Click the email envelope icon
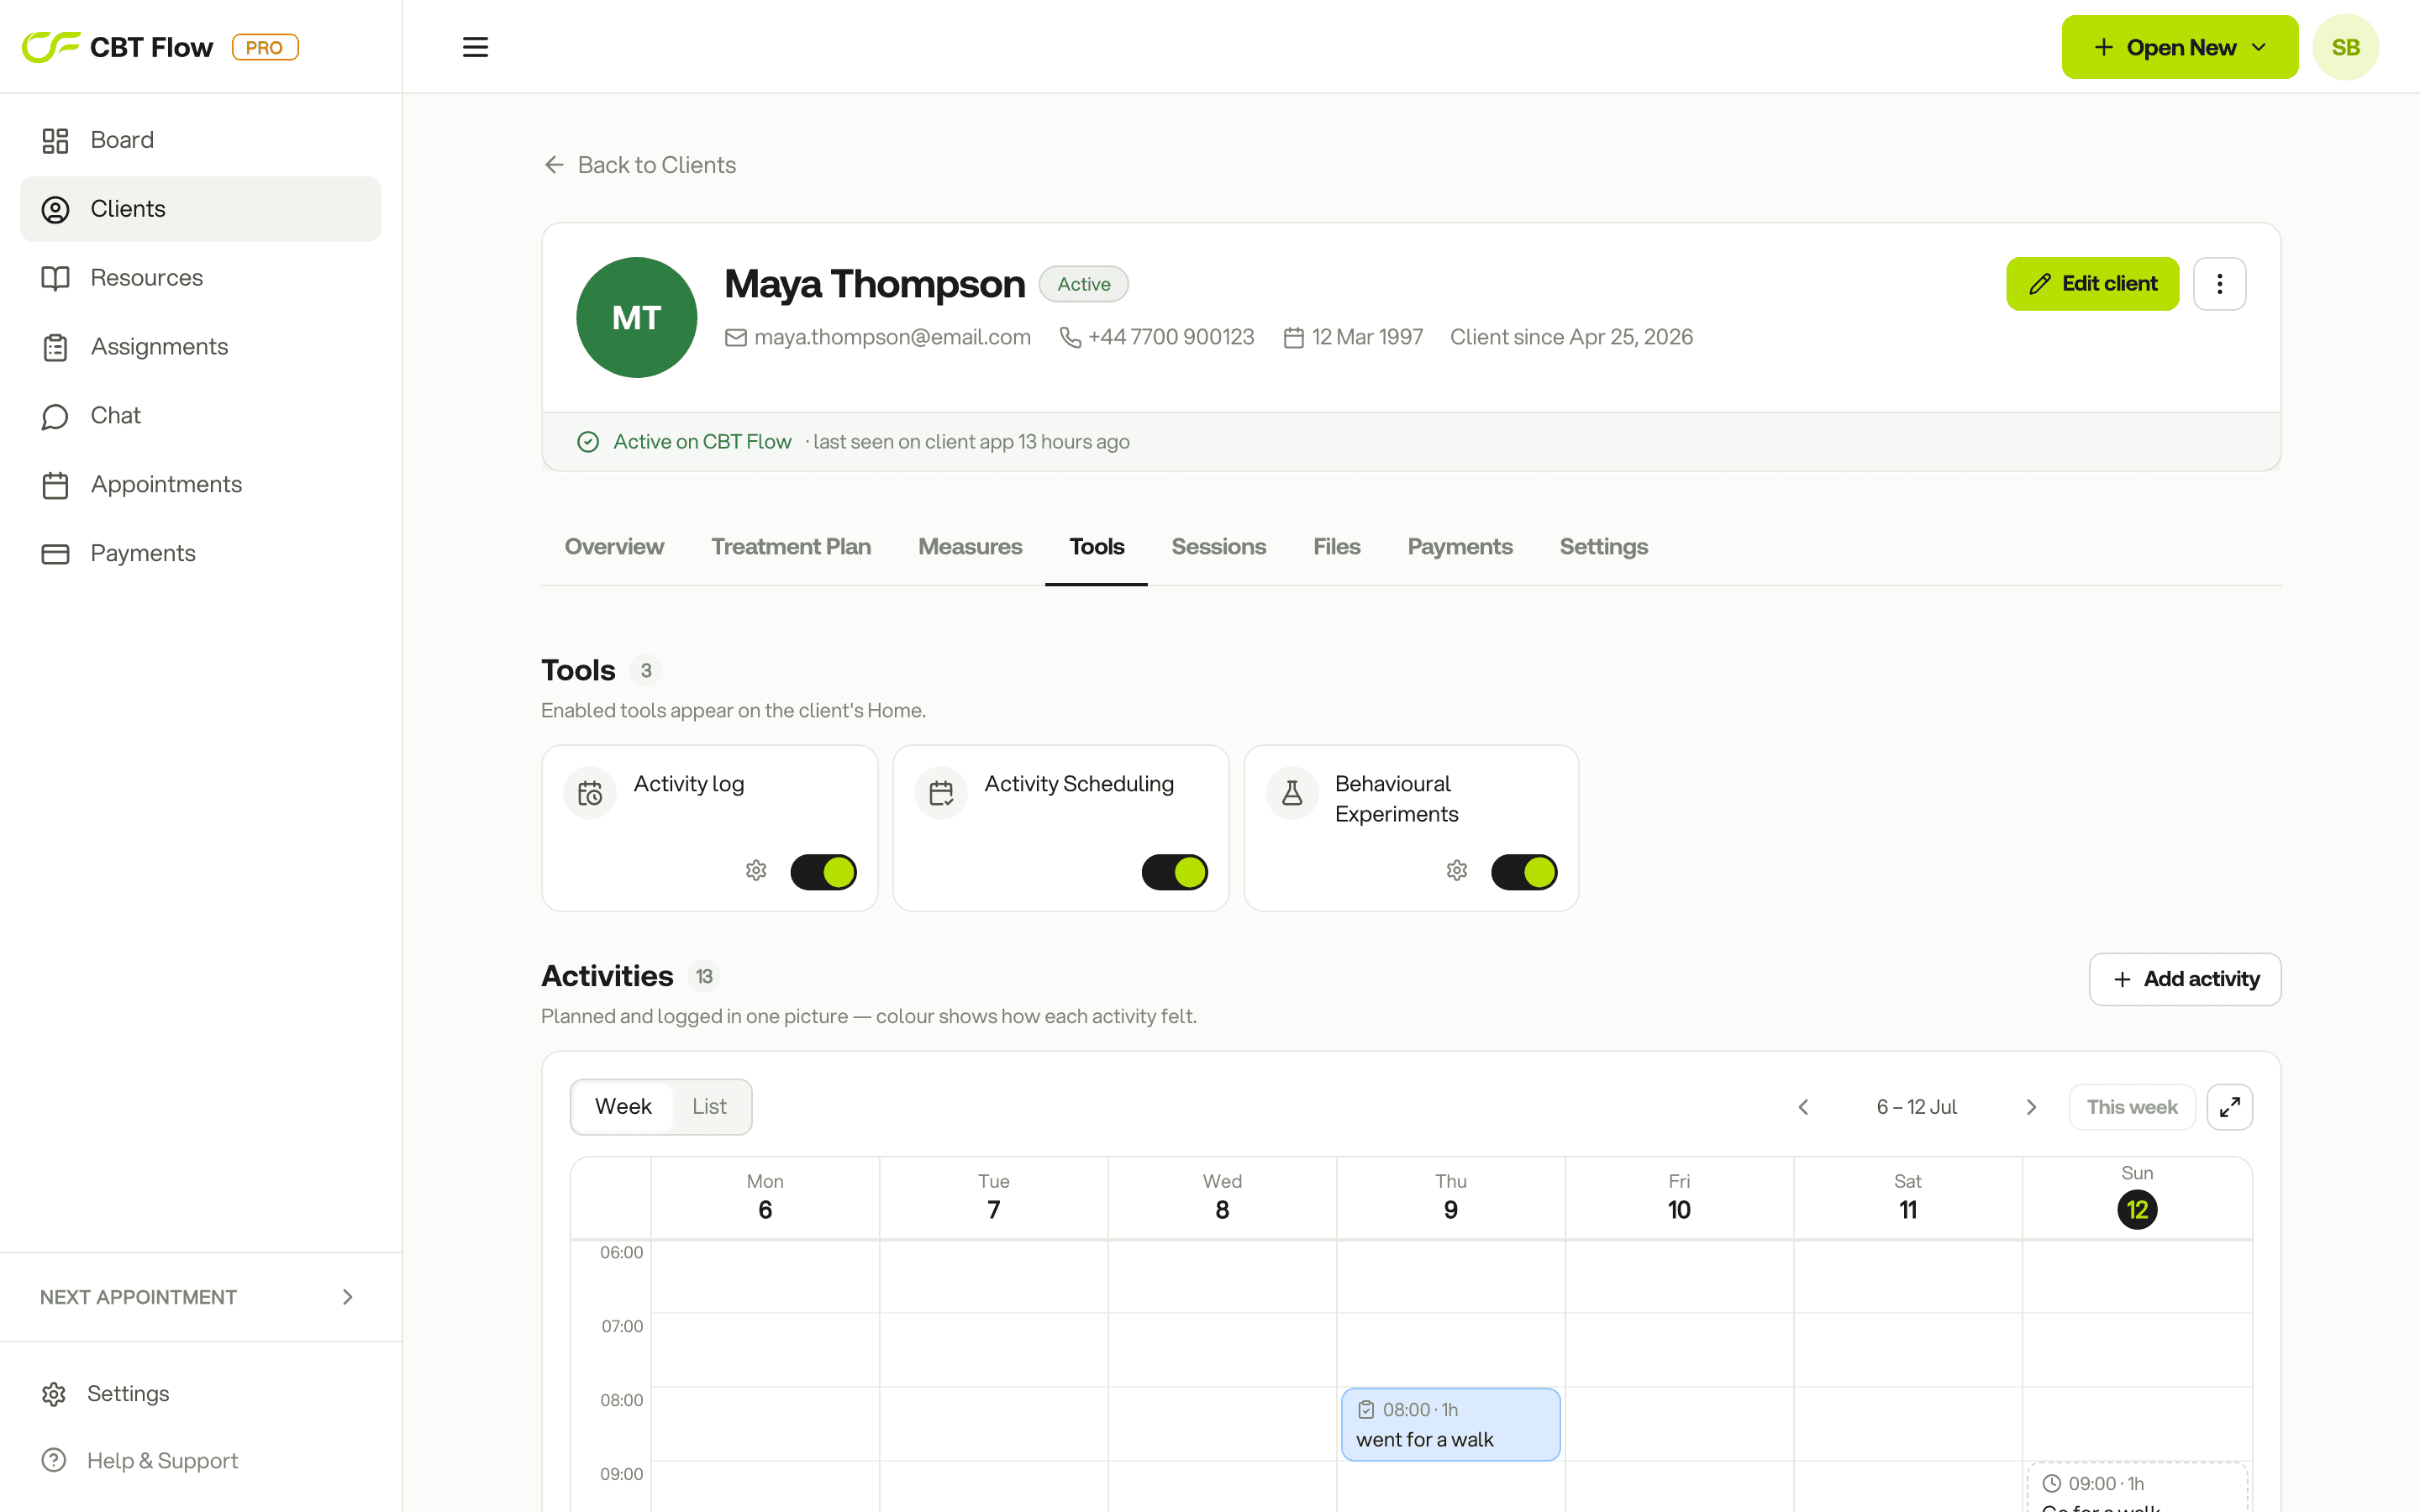The image size is (2420, 1512). tap(736, 338)
